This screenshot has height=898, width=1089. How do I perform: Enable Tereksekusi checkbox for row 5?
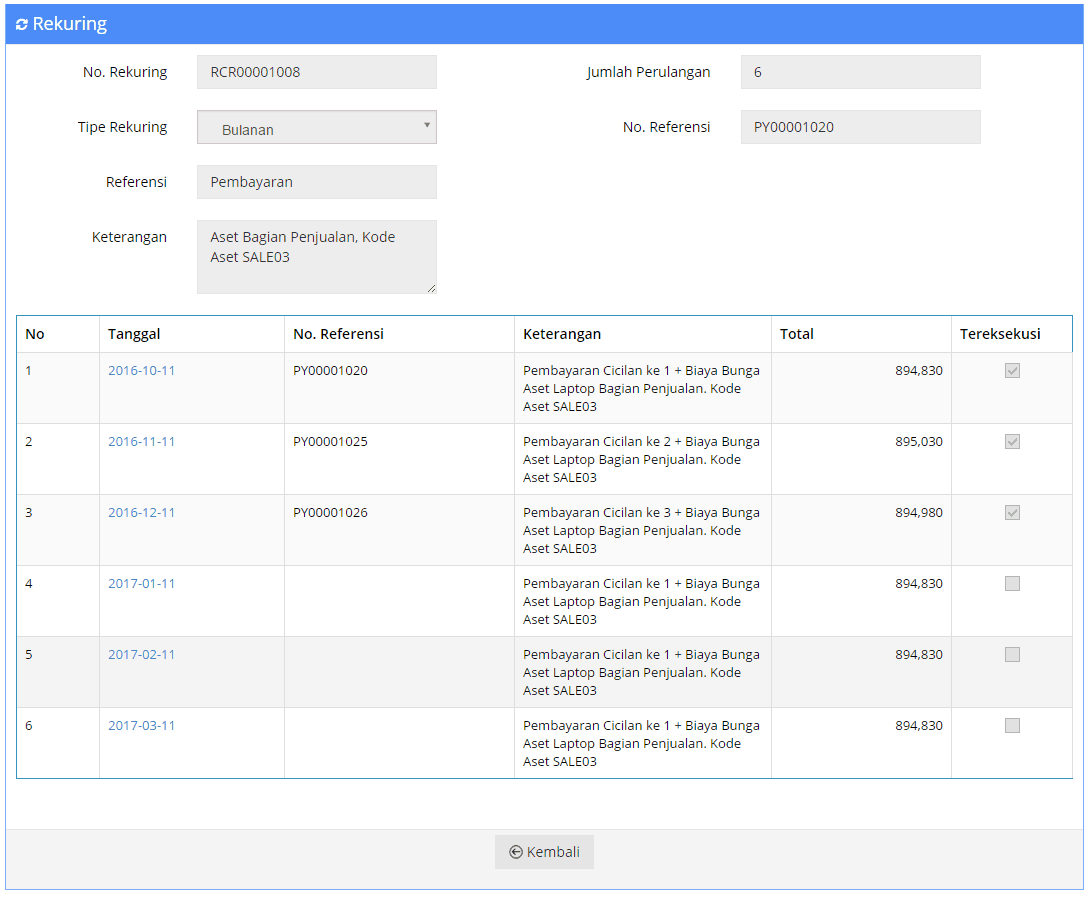tap(1012, 655)
